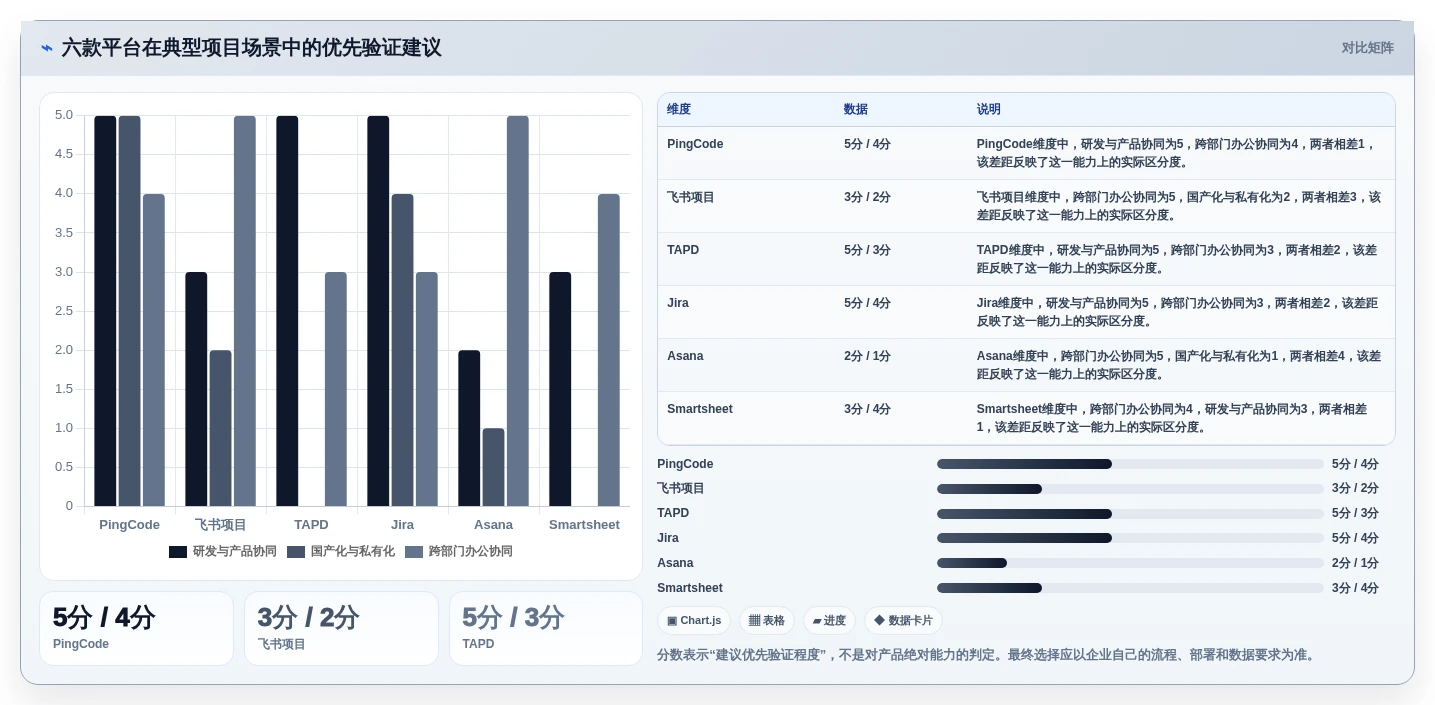Click the 2.5 y-axis tick label
The image size is (1435, 705).
click(x=64, y=311)
